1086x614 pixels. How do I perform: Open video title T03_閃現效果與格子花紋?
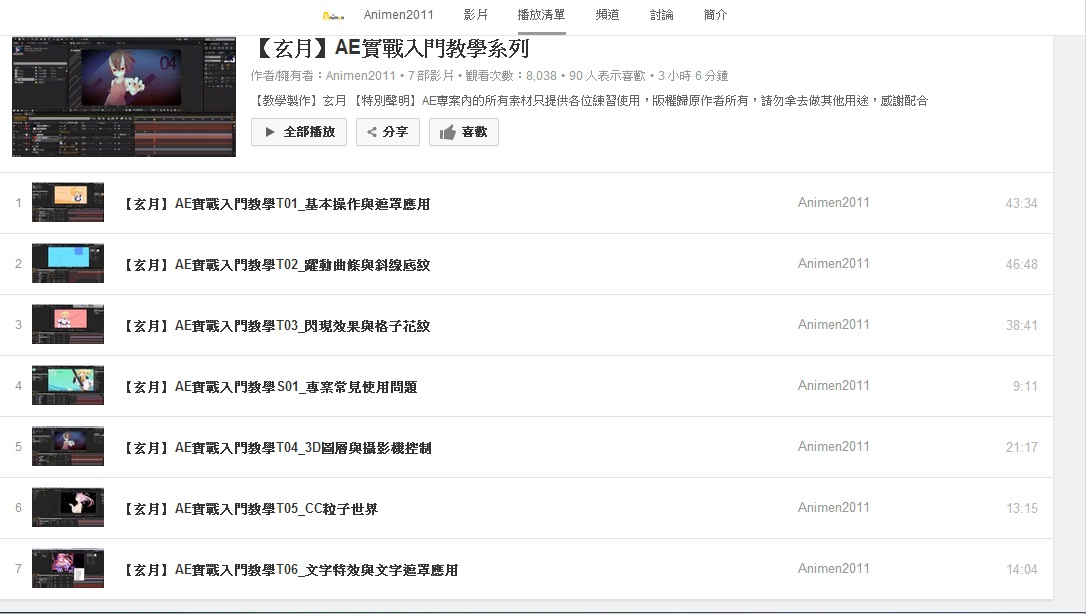(277, 326)
